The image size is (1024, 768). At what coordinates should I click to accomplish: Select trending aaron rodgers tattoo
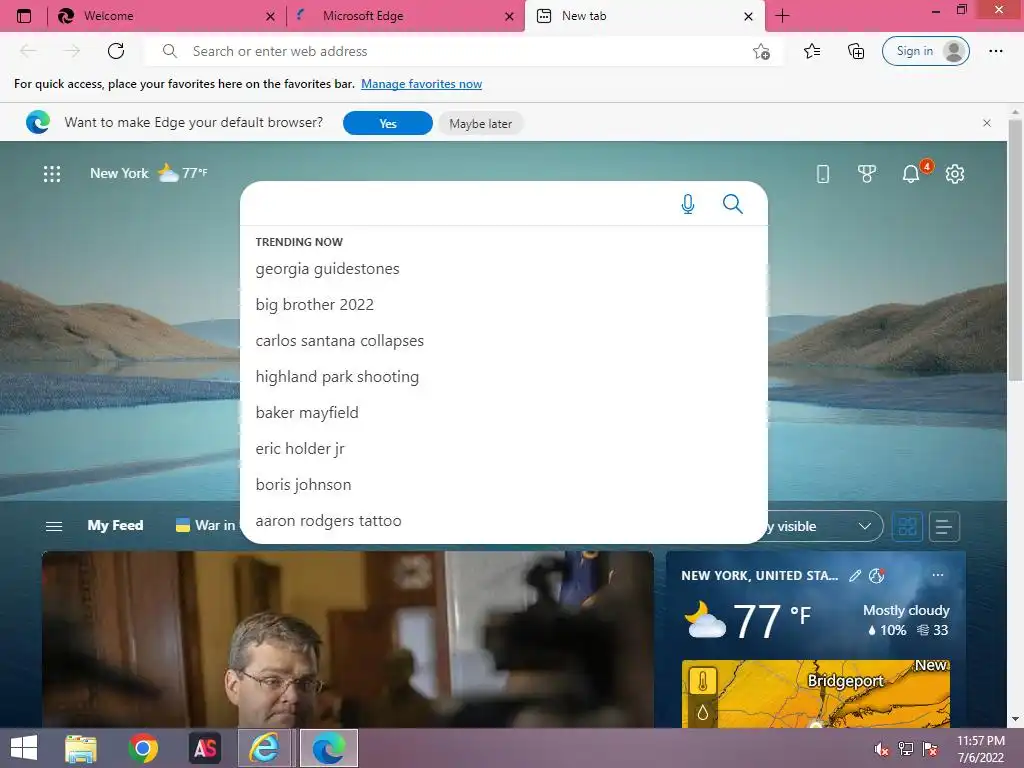coord(328,520)
